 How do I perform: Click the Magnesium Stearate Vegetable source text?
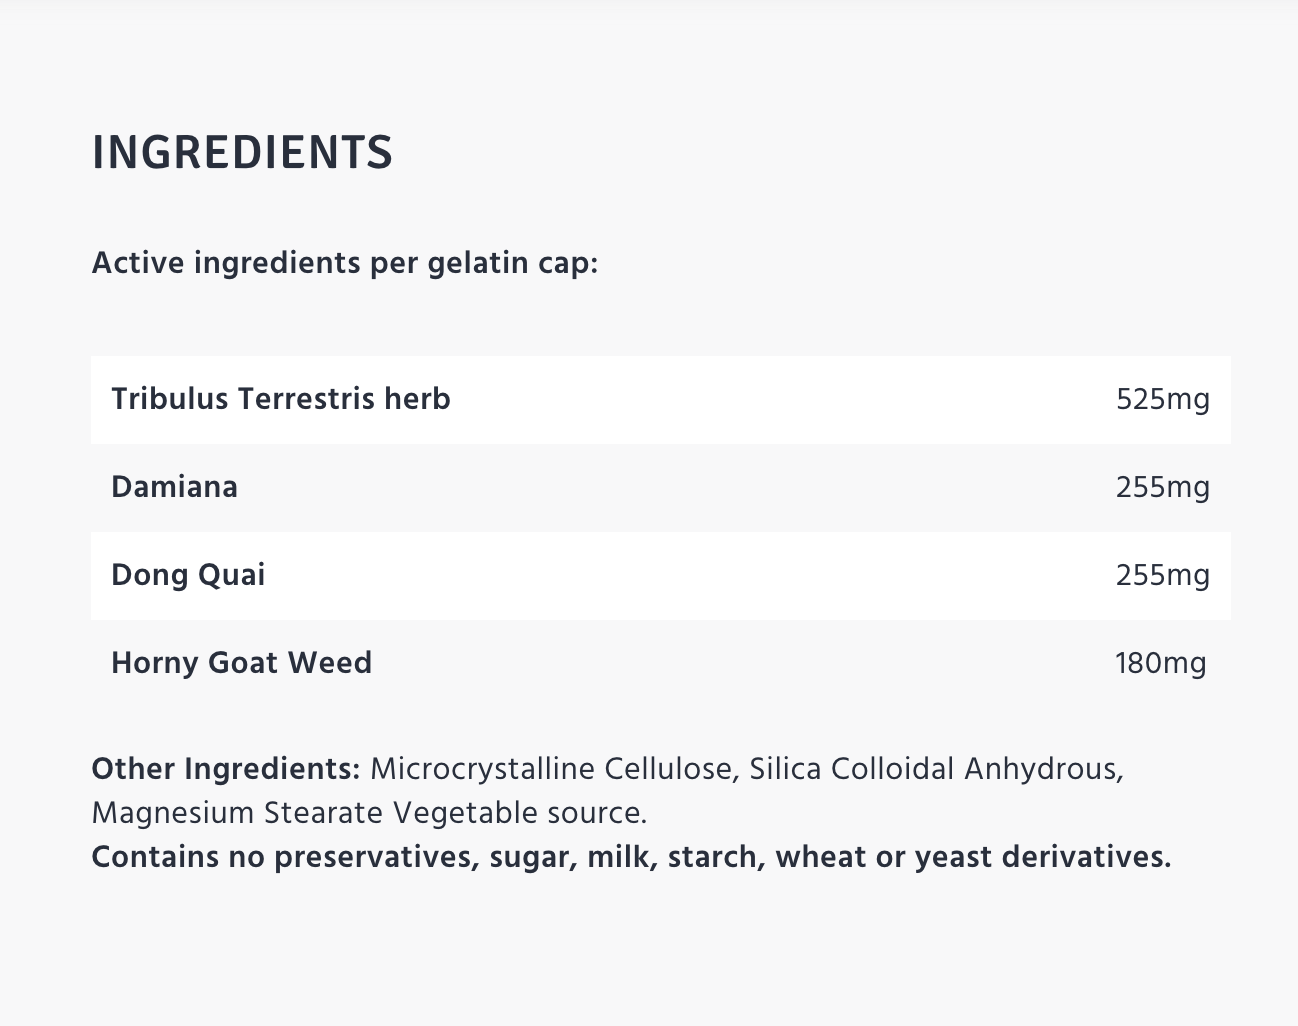(x=369, y=813)
